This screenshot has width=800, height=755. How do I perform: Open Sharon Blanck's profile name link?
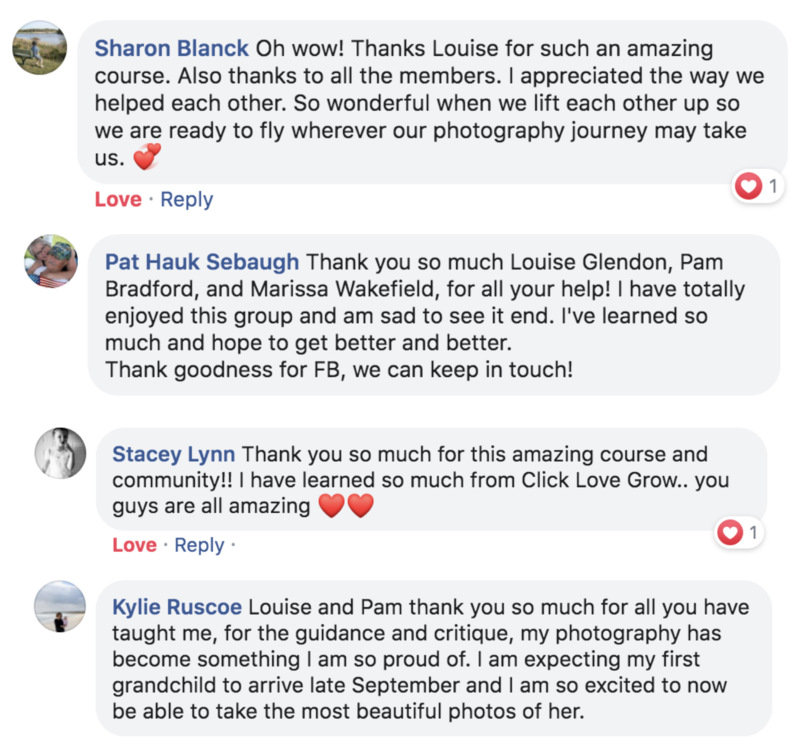pyautogui.click(x=172, y=47)
